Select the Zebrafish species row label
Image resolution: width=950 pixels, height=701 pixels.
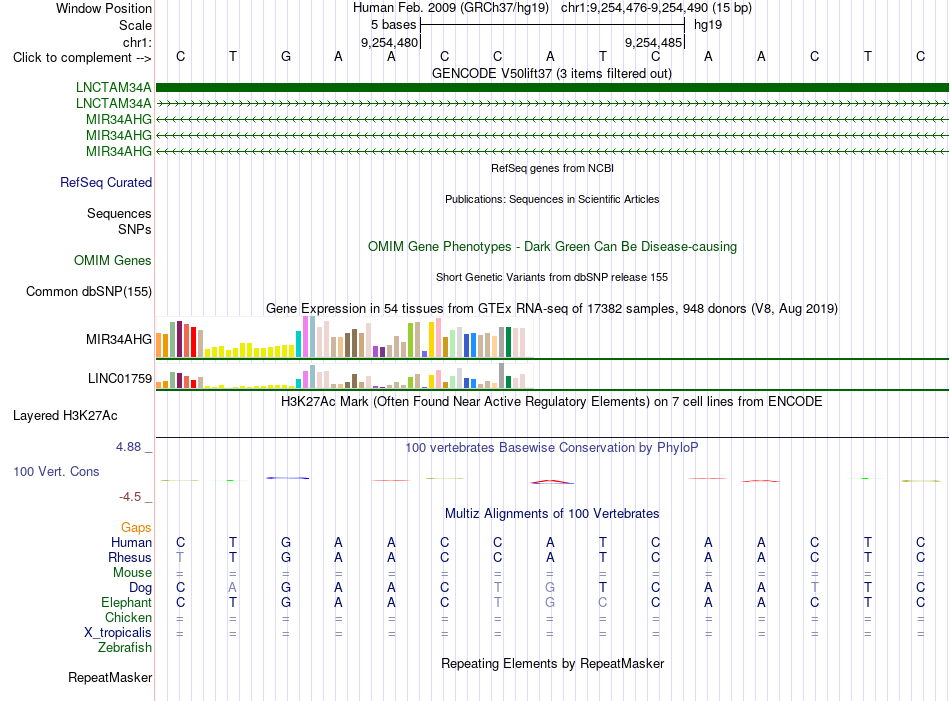(125, 648)
